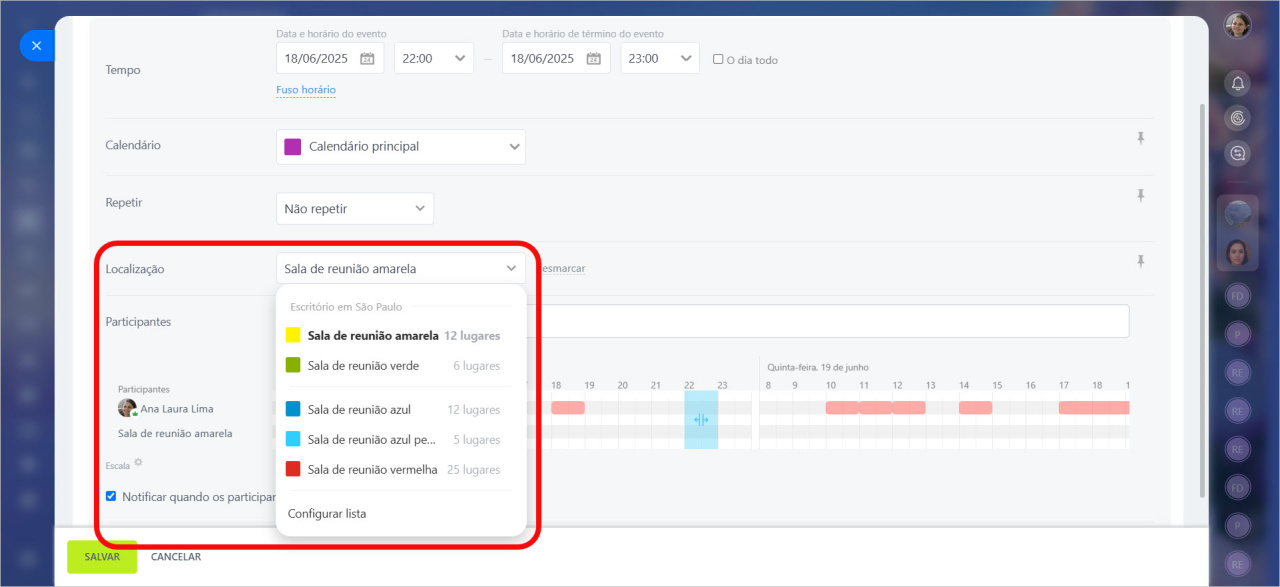This screenshot has height=587, width=1280.
Task: Select 'Sala de reunião azul pe...' 5 lugares
Action: pos(400,440)
